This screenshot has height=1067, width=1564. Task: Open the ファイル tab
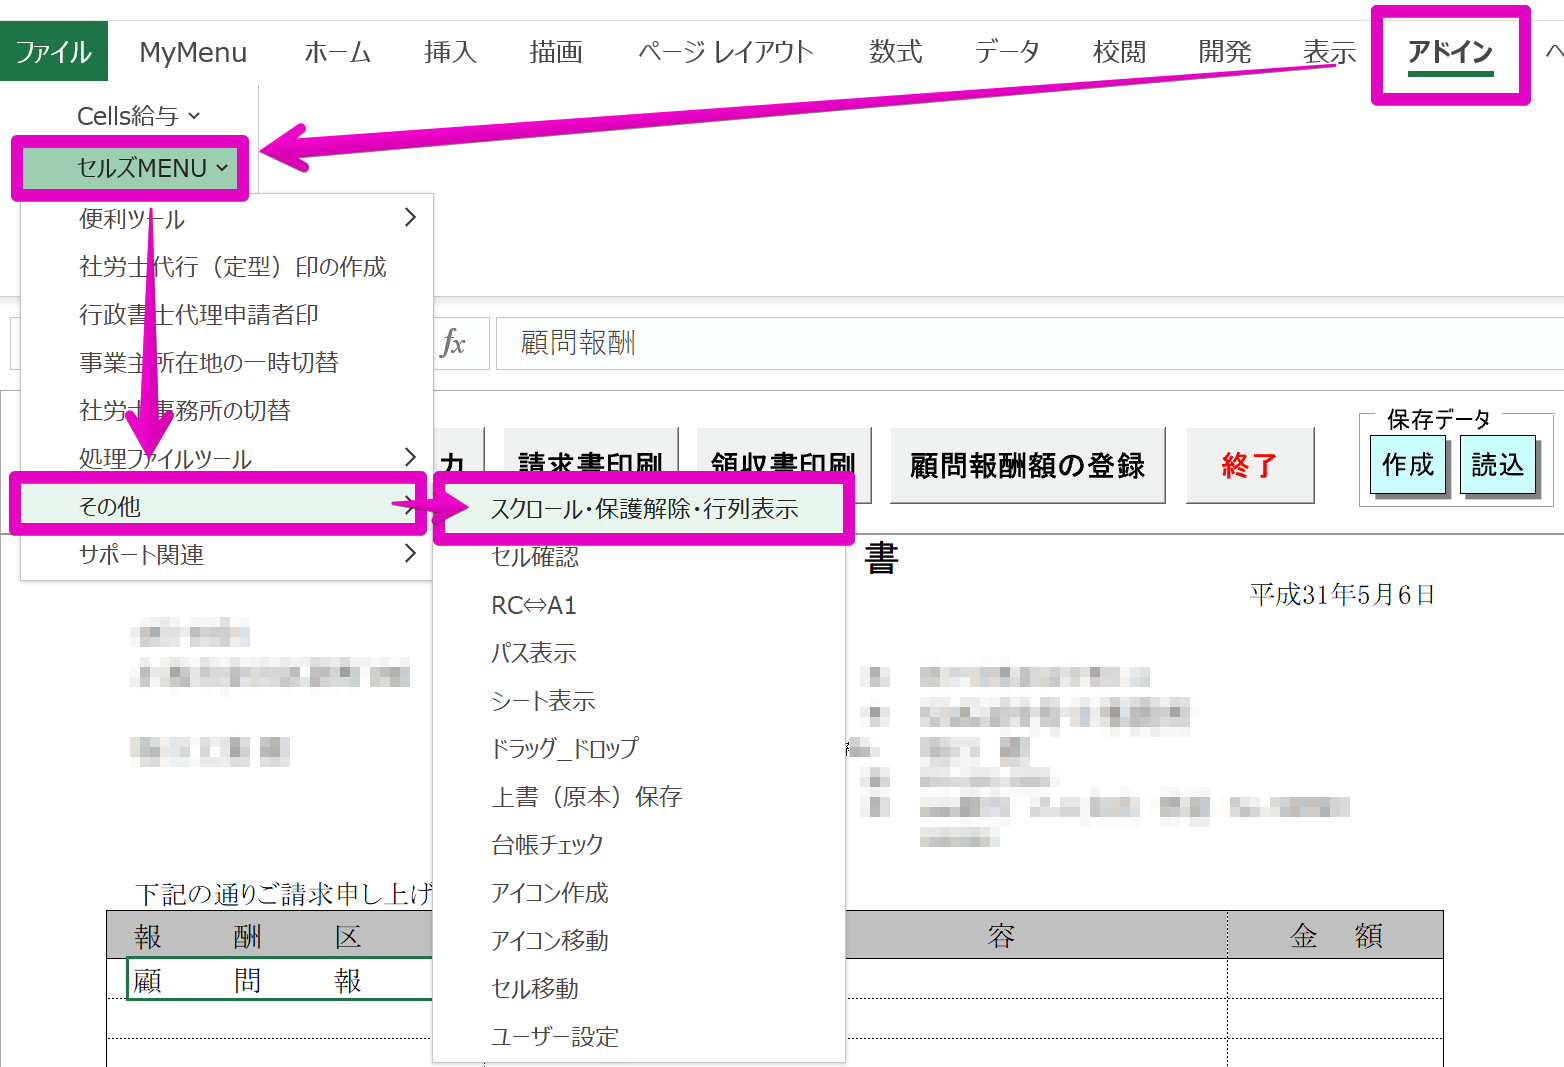pos(54,52)
